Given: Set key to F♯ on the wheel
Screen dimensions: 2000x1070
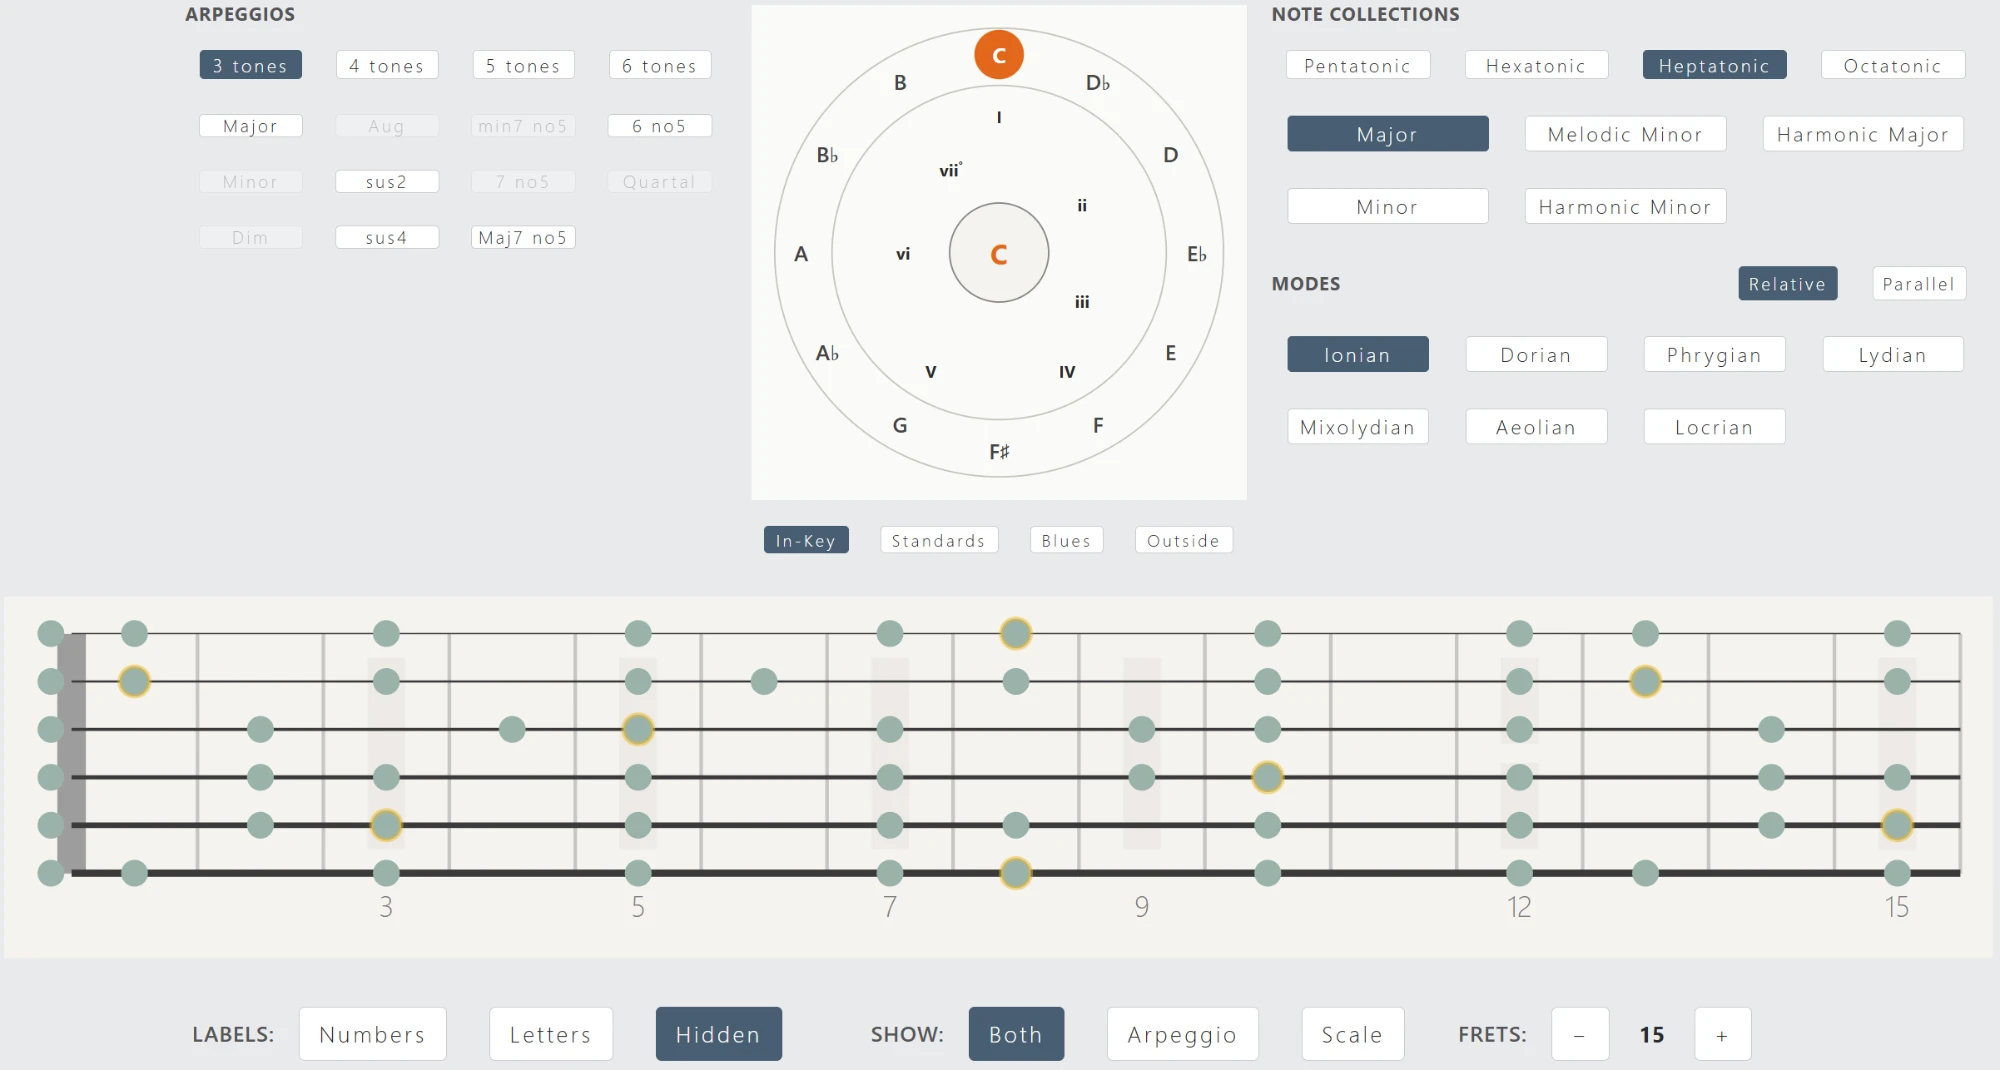Looking at the screenshot, I should coord(999,452).
